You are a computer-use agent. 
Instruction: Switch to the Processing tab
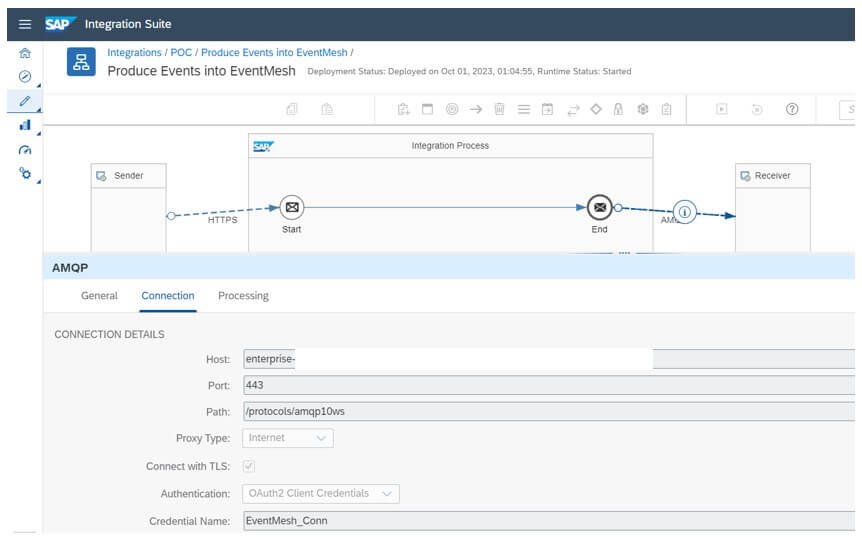244,296
